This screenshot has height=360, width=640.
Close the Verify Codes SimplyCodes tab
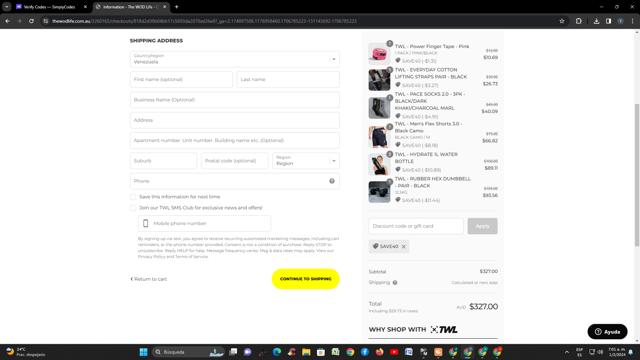(85, 7)
